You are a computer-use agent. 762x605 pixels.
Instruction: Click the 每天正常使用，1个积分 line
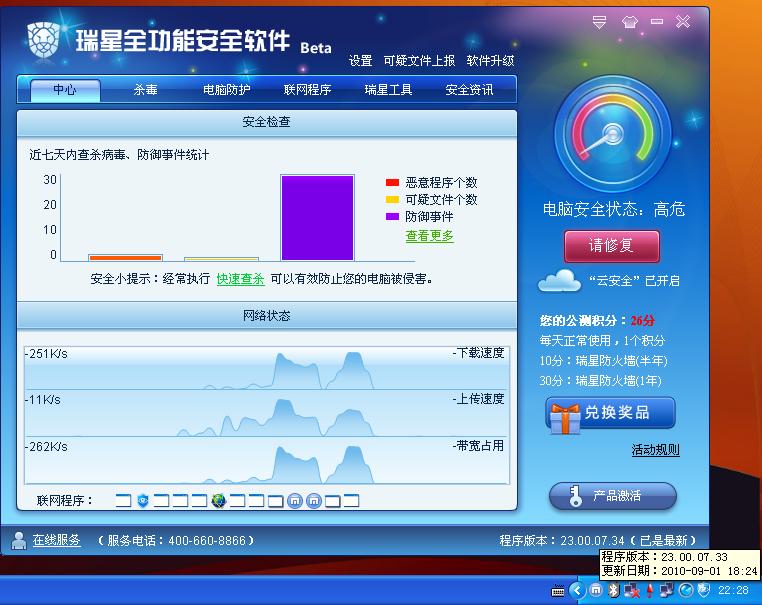click(602, 341)
